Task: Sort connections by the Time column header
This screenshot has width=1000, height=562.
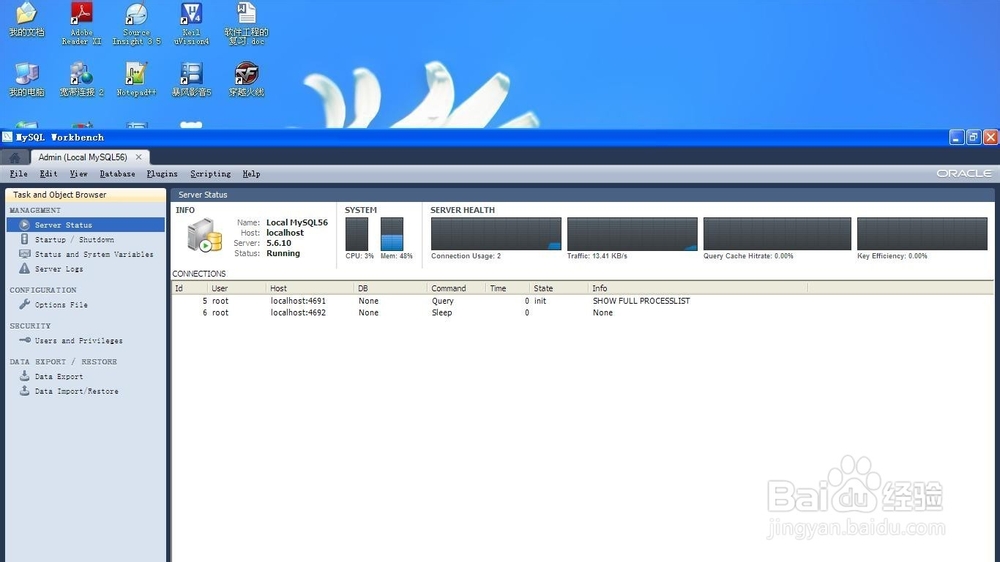Action: pyautogui.click(x=507, y=288)
